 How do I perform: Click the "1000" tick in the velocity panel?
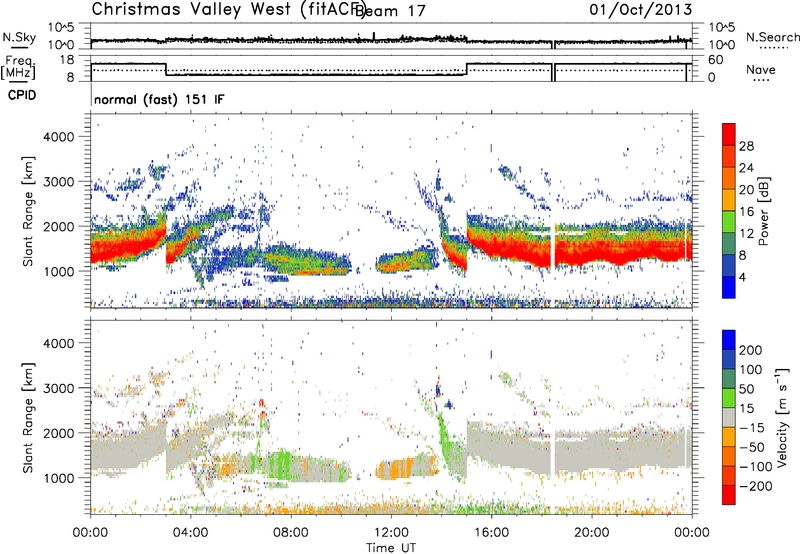coord(58,478)
